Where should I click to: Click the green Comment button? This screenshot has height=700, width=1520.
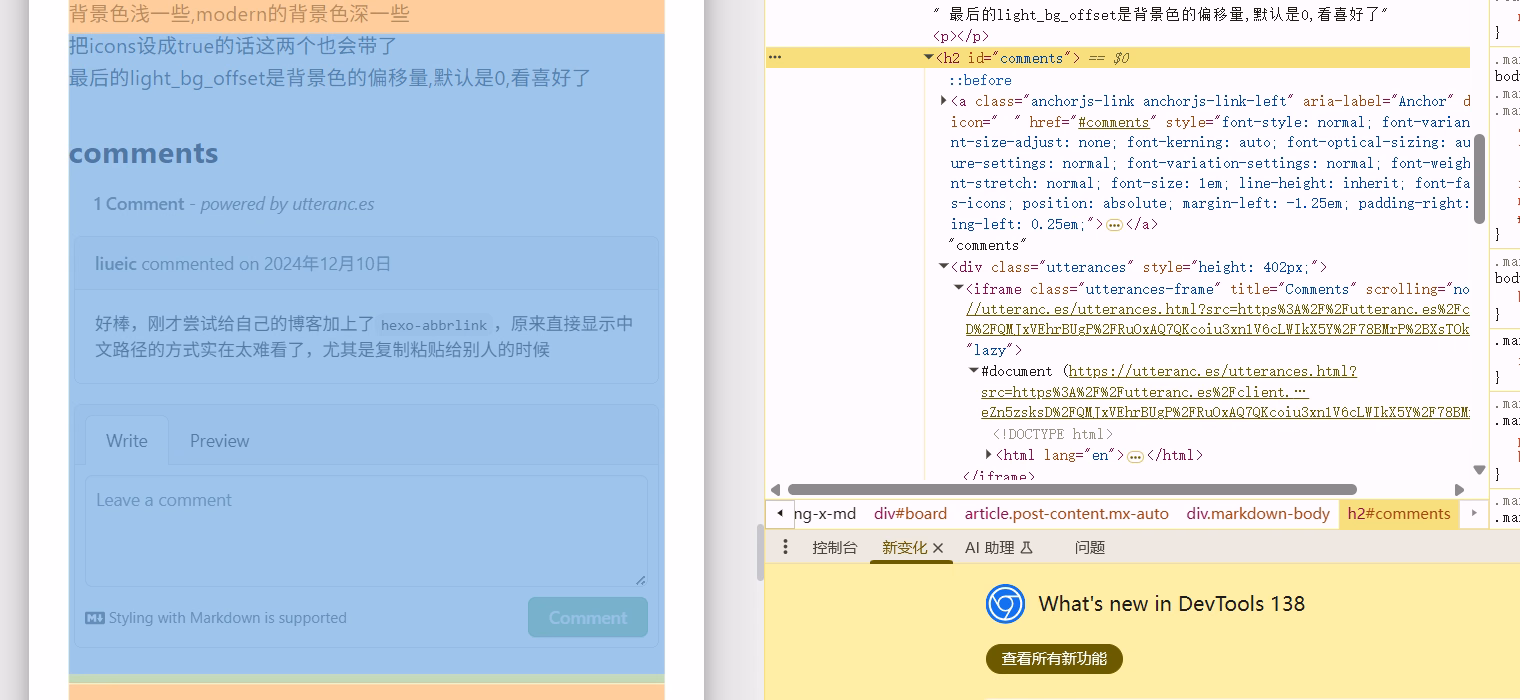(588, 618)
